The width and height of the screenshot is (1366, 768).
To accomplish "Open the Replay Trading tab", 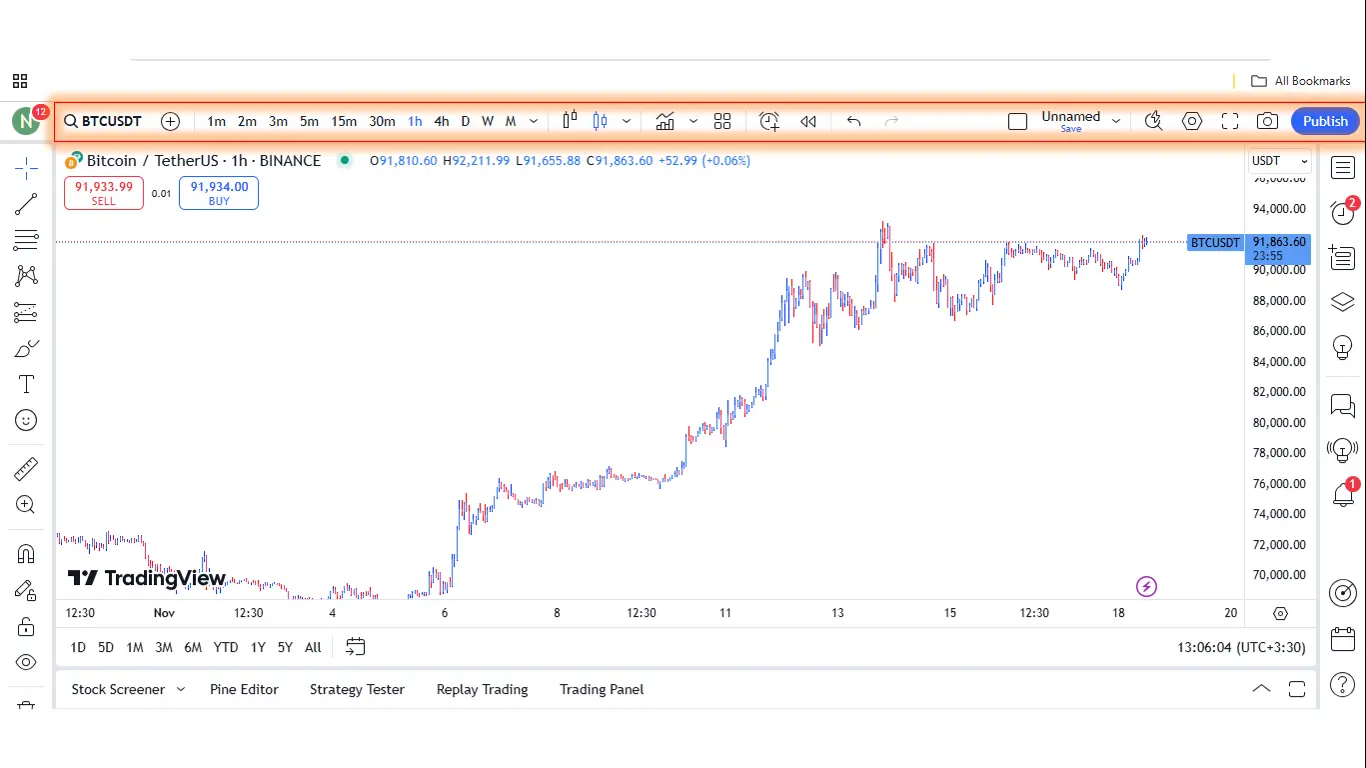I will 482,689.
